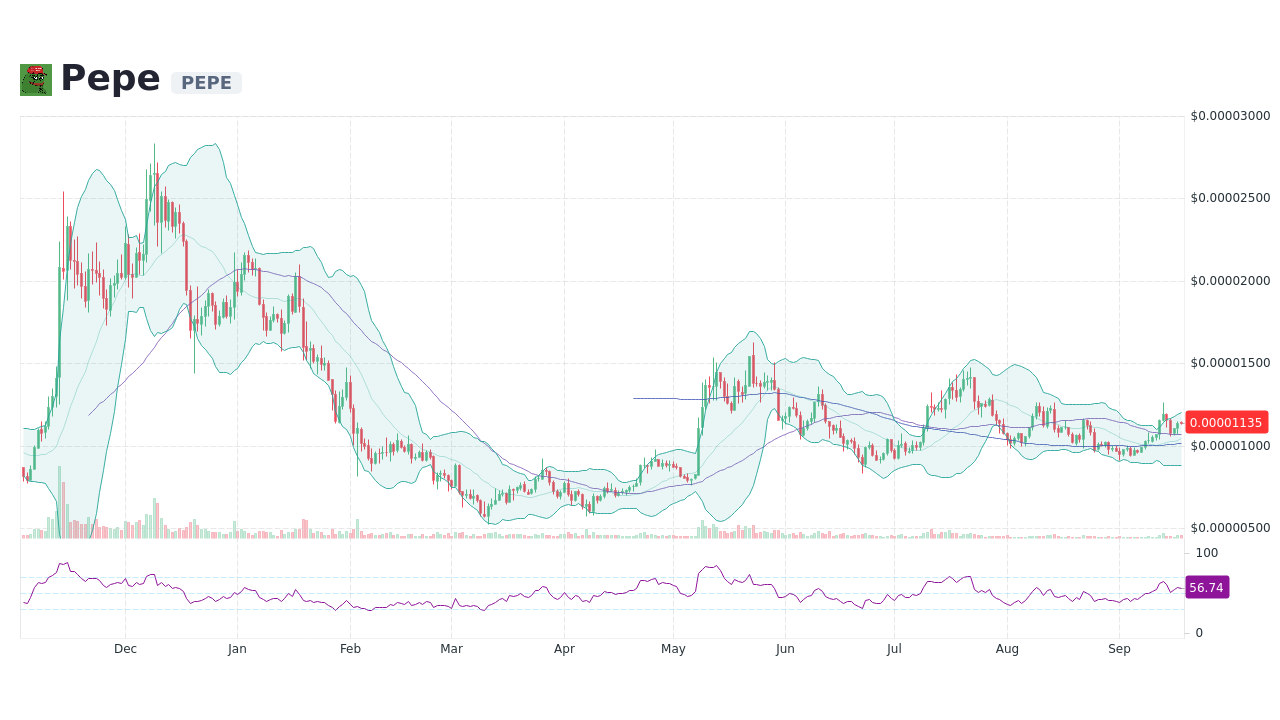Image resolution: width=1280 pixels, height=720 pixels.
Task: Click the red current price label 0.00001135
Action: [1227, 422]
